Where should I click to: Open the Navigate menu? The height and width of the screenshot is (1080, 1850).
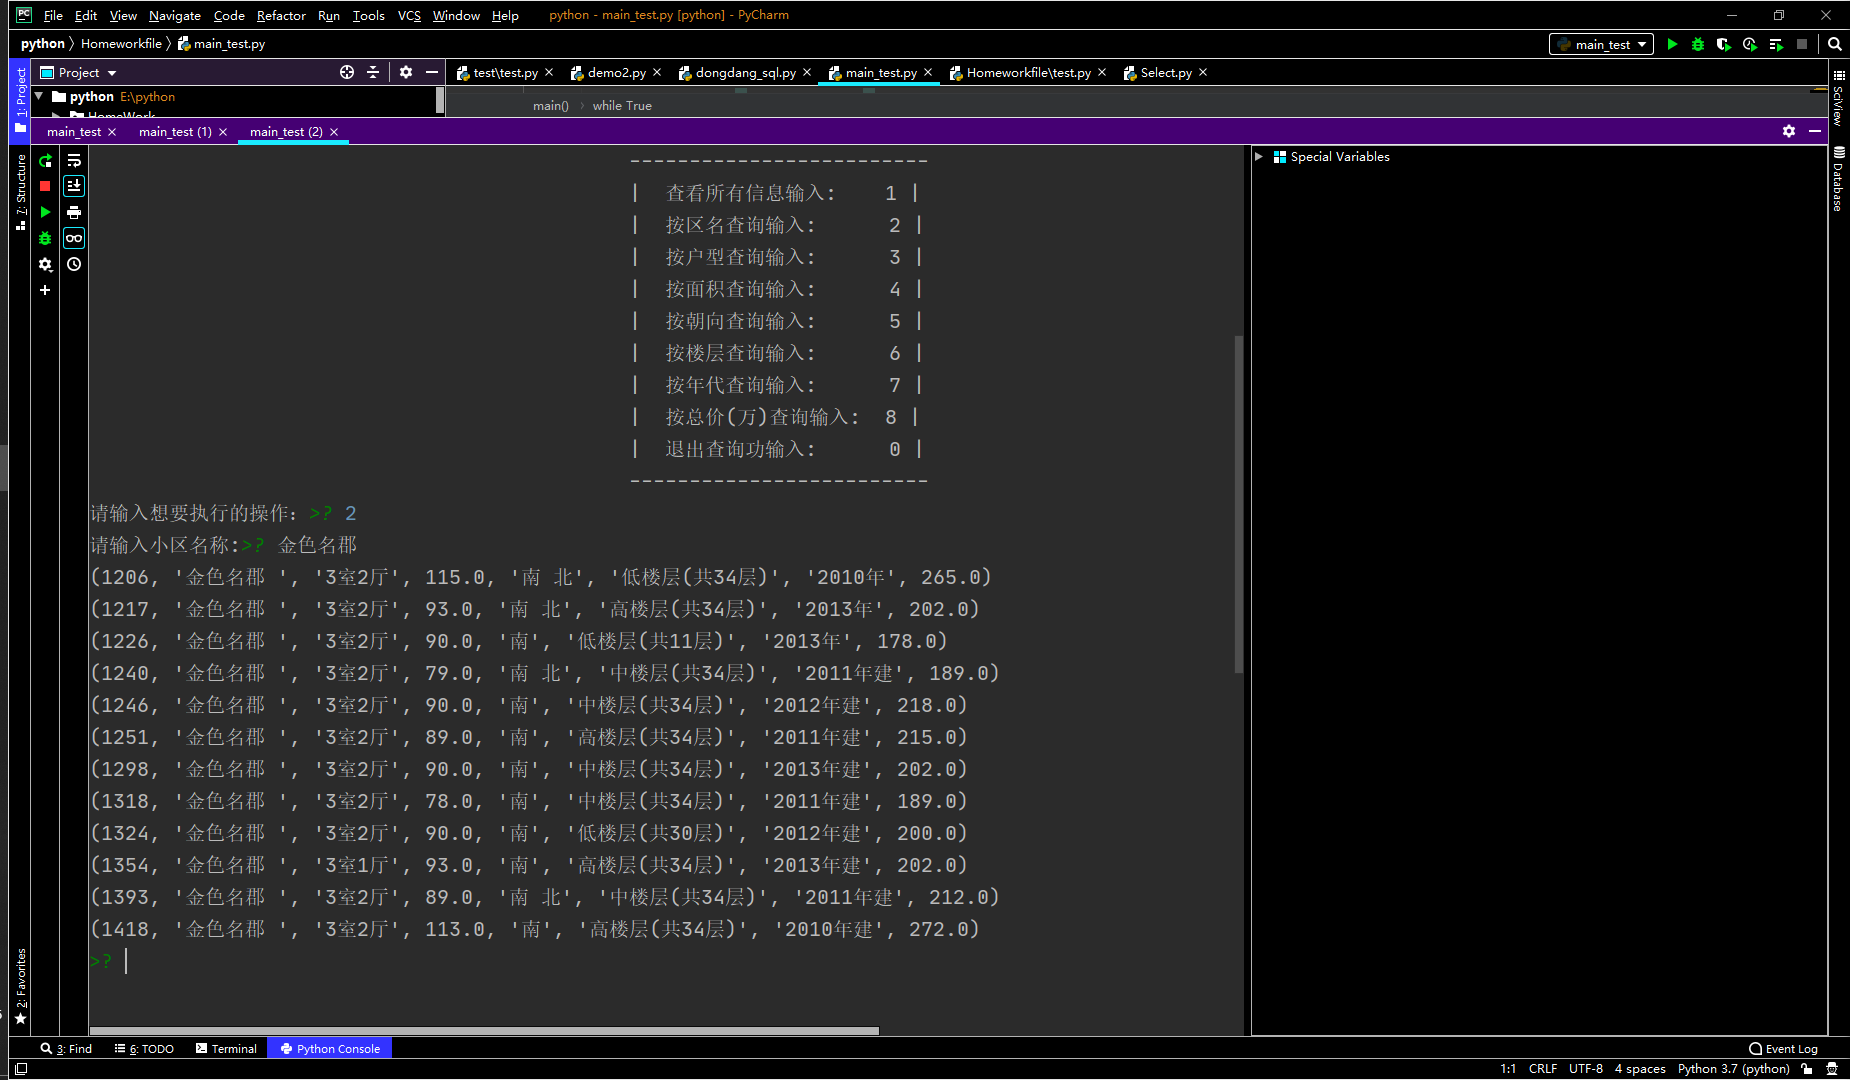pos(174,15)
